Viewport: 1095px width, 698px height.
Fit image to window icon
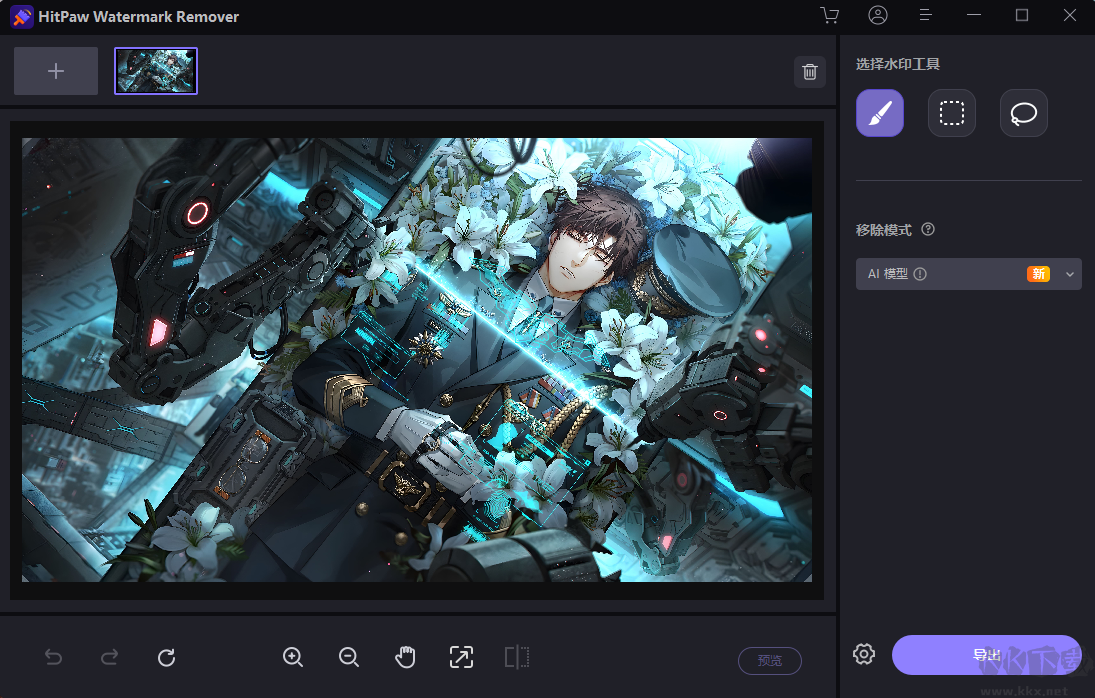[461, 657]
